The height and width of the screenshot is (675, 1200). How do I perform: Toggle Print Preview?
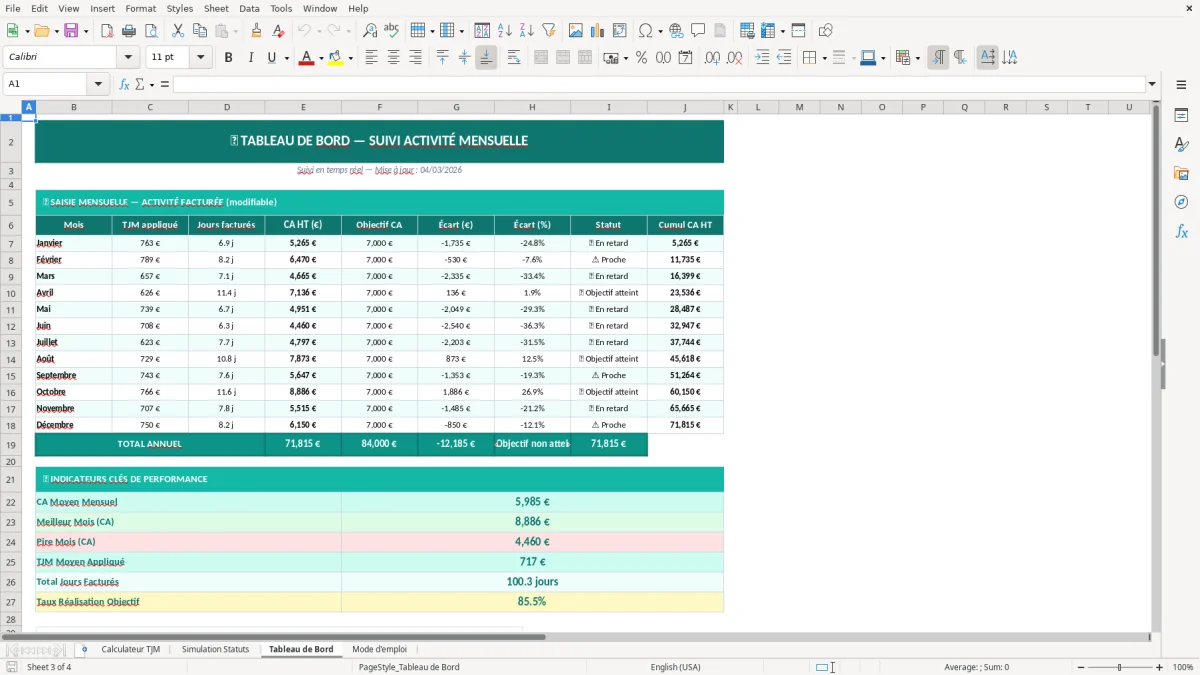[x=151, y=31]
